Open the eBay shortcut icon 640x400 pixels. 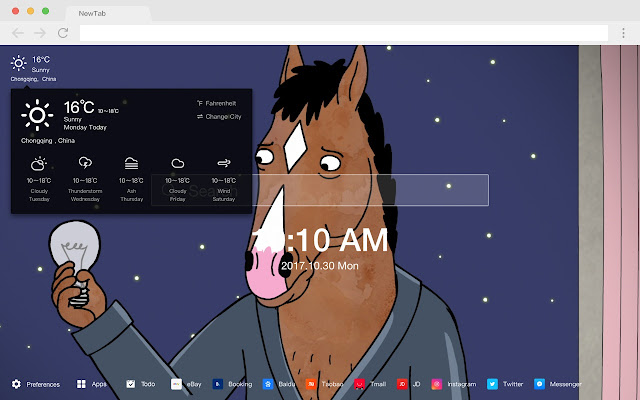176,384
